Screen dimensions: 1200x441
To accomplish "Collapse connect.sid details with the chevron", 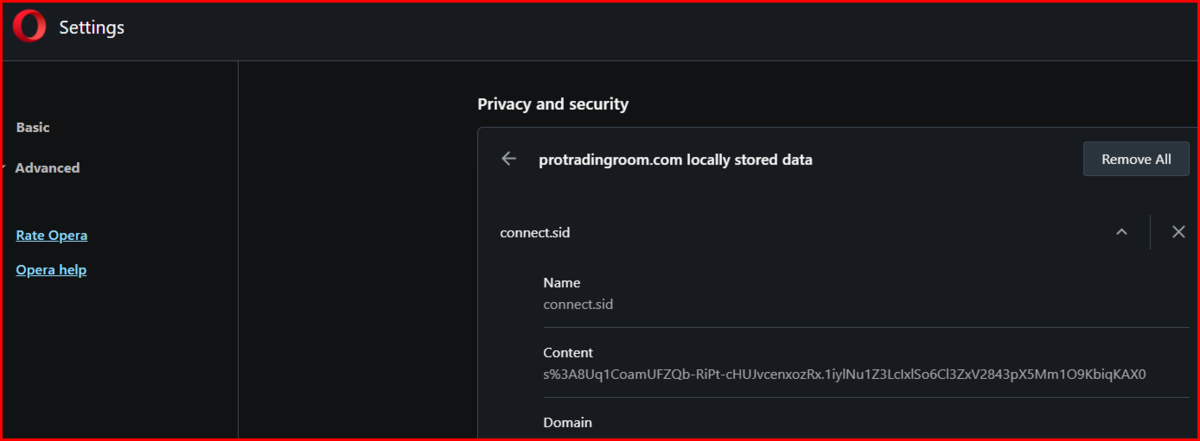I will pyautogui.click(x=1122, y=232).
